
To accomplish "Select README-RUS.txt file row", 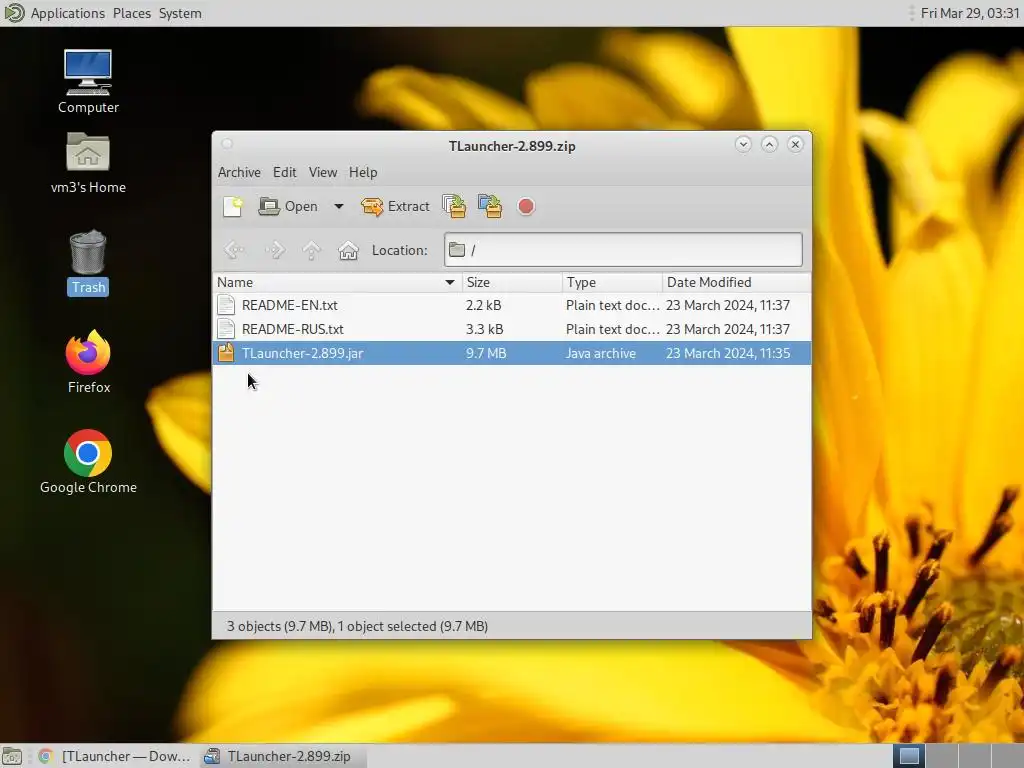I will tap(512, 329).
